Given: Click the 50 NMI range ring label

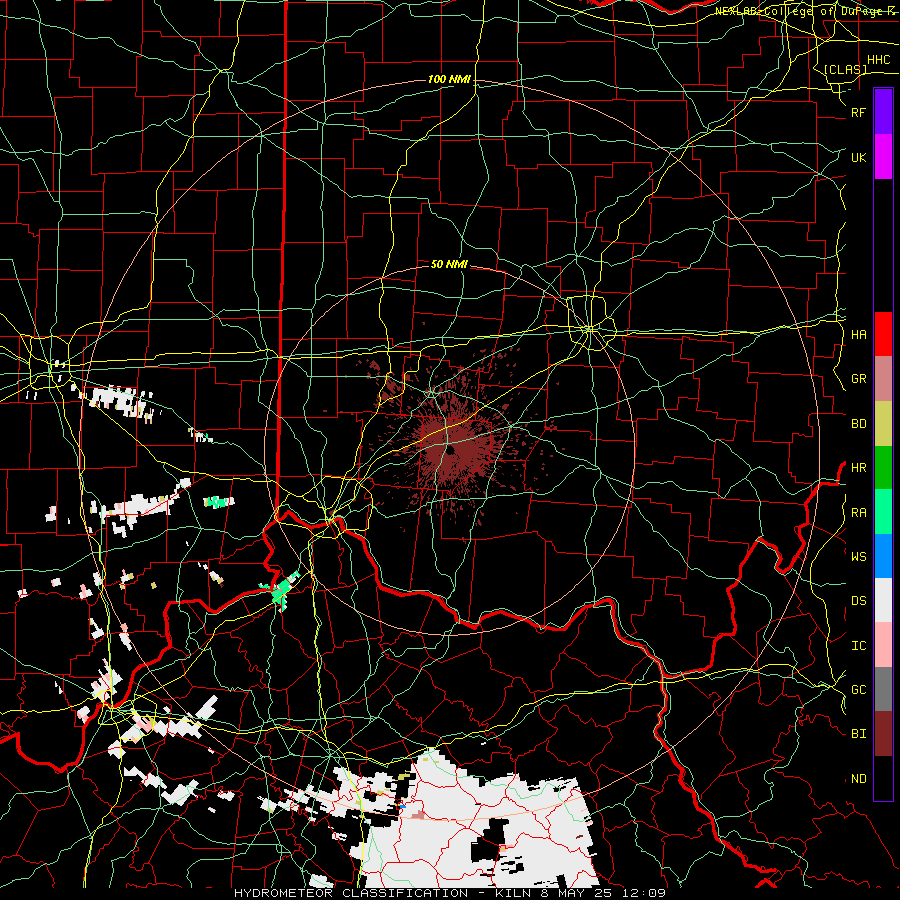Looking at the screenshot, I should [x=449, y=264].
